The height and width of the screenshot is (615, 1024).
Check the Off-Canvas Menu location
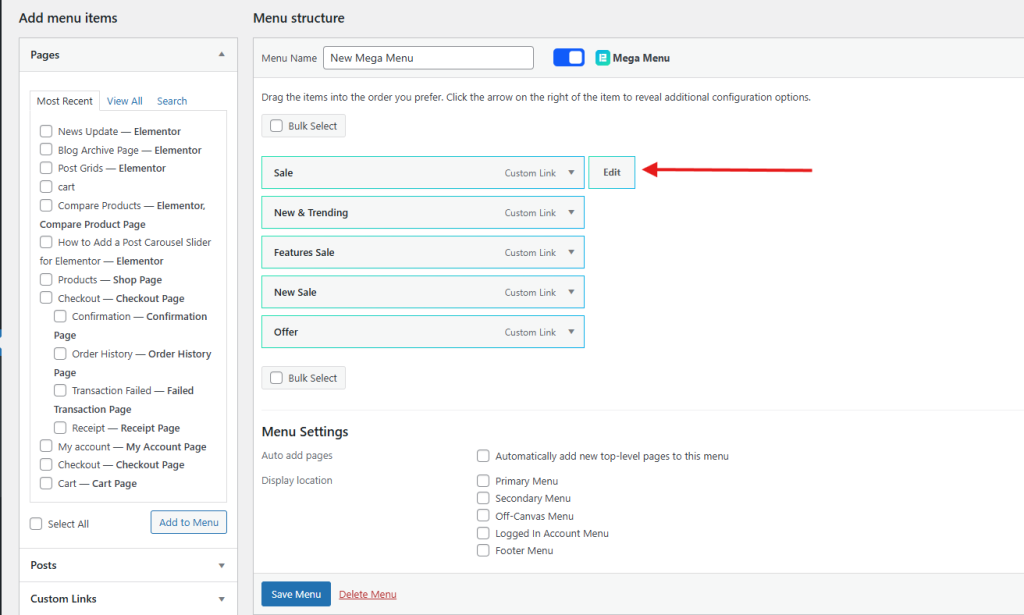[483, 516]
